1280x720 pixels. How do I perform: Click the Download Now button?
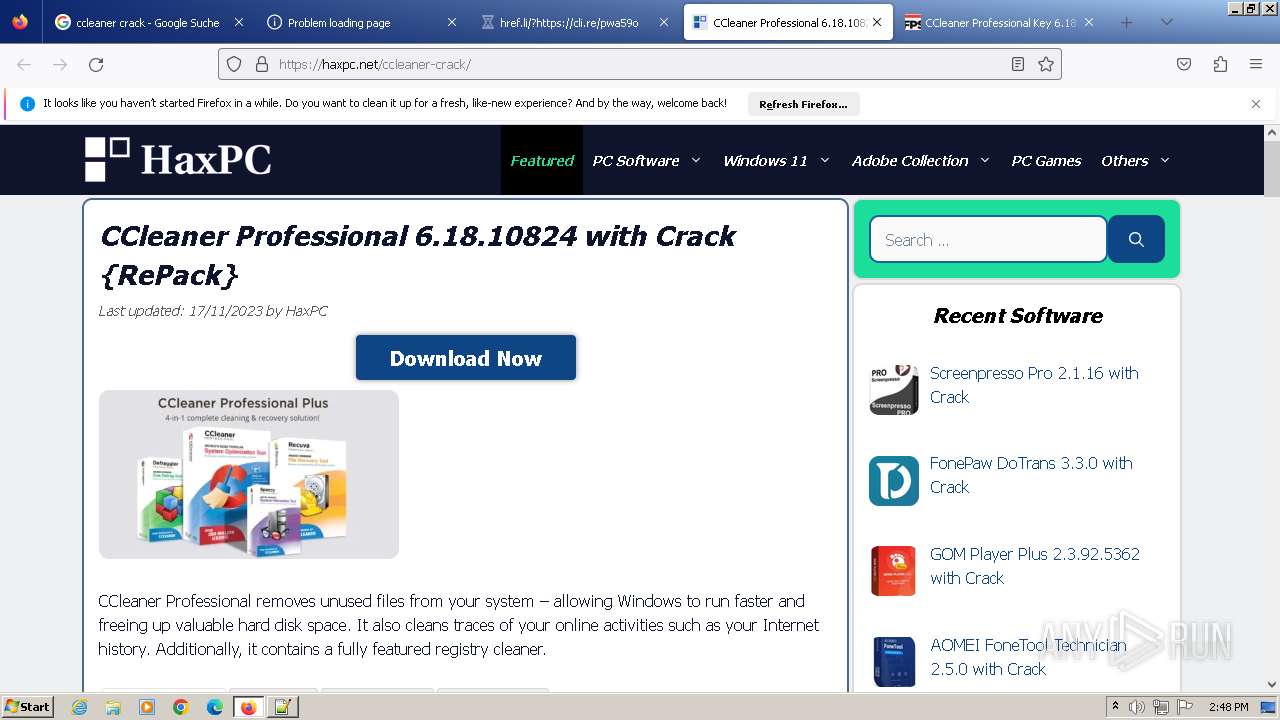point(466,358)
